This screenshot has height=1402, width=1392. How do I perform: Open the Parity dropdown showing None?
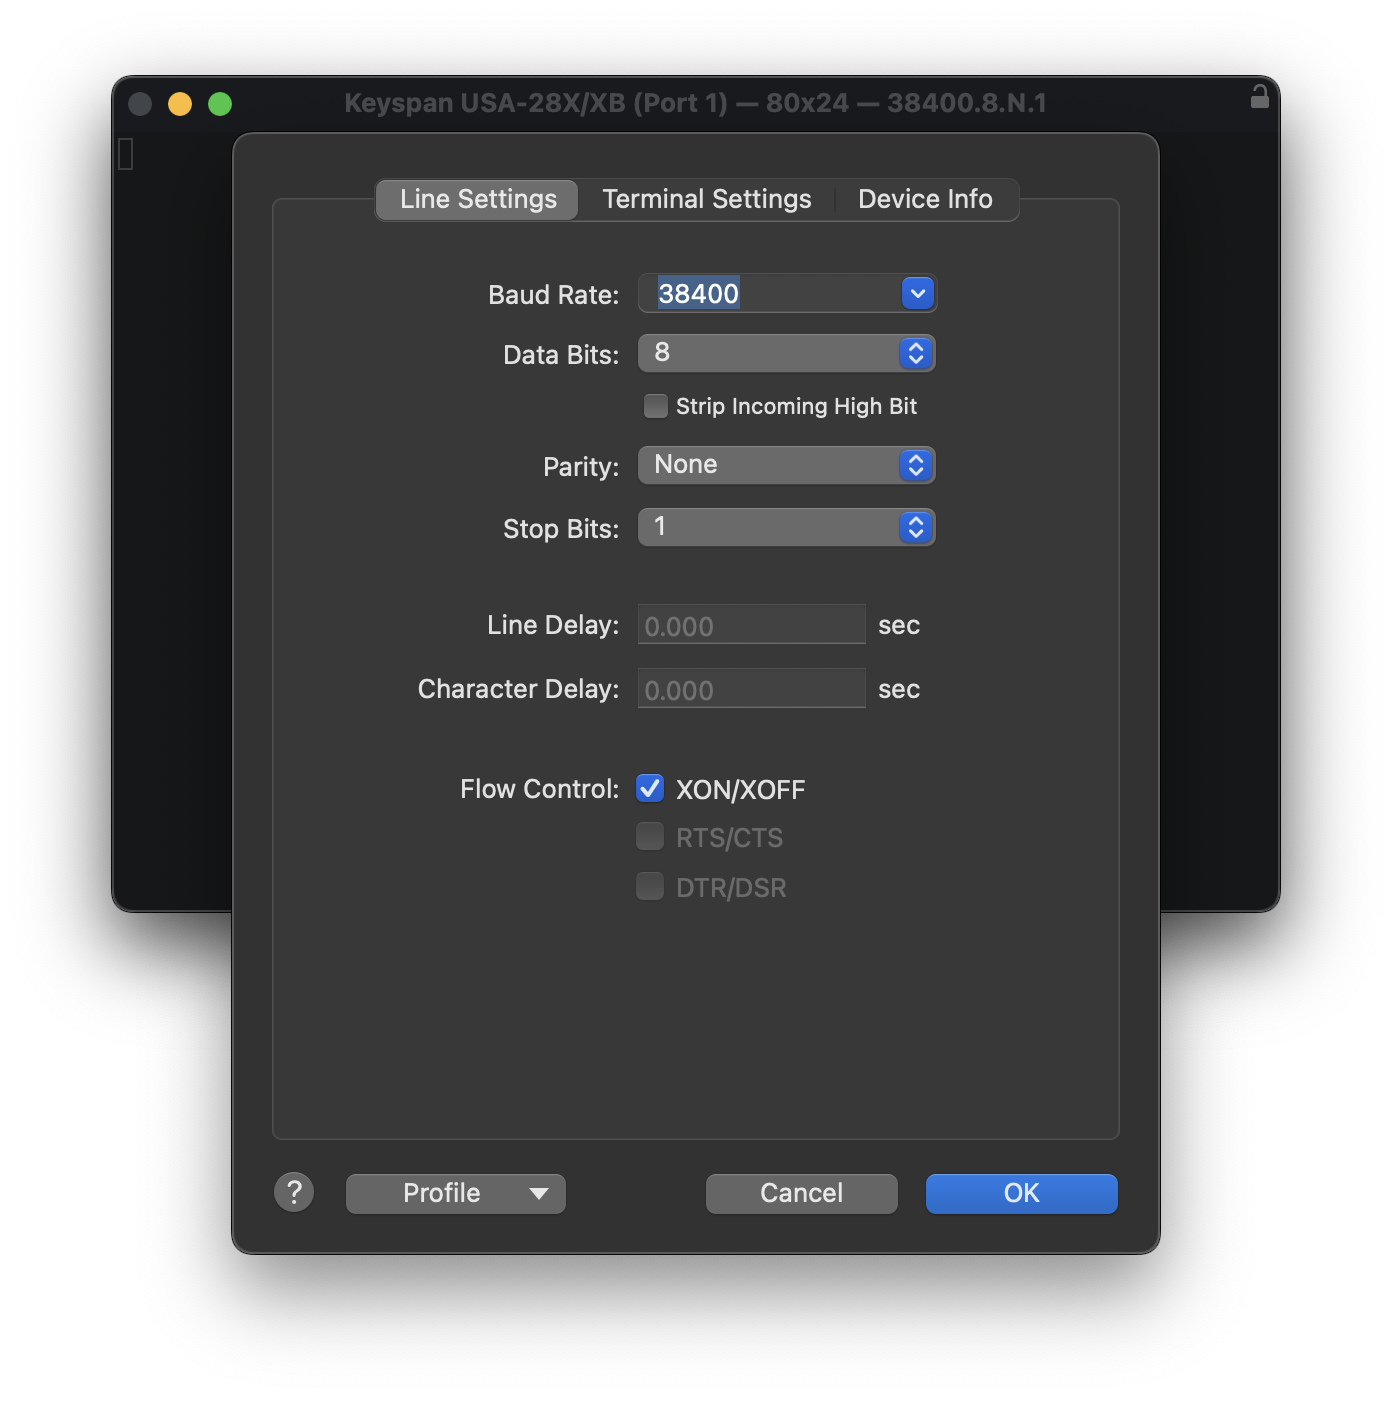click(787, 465)
